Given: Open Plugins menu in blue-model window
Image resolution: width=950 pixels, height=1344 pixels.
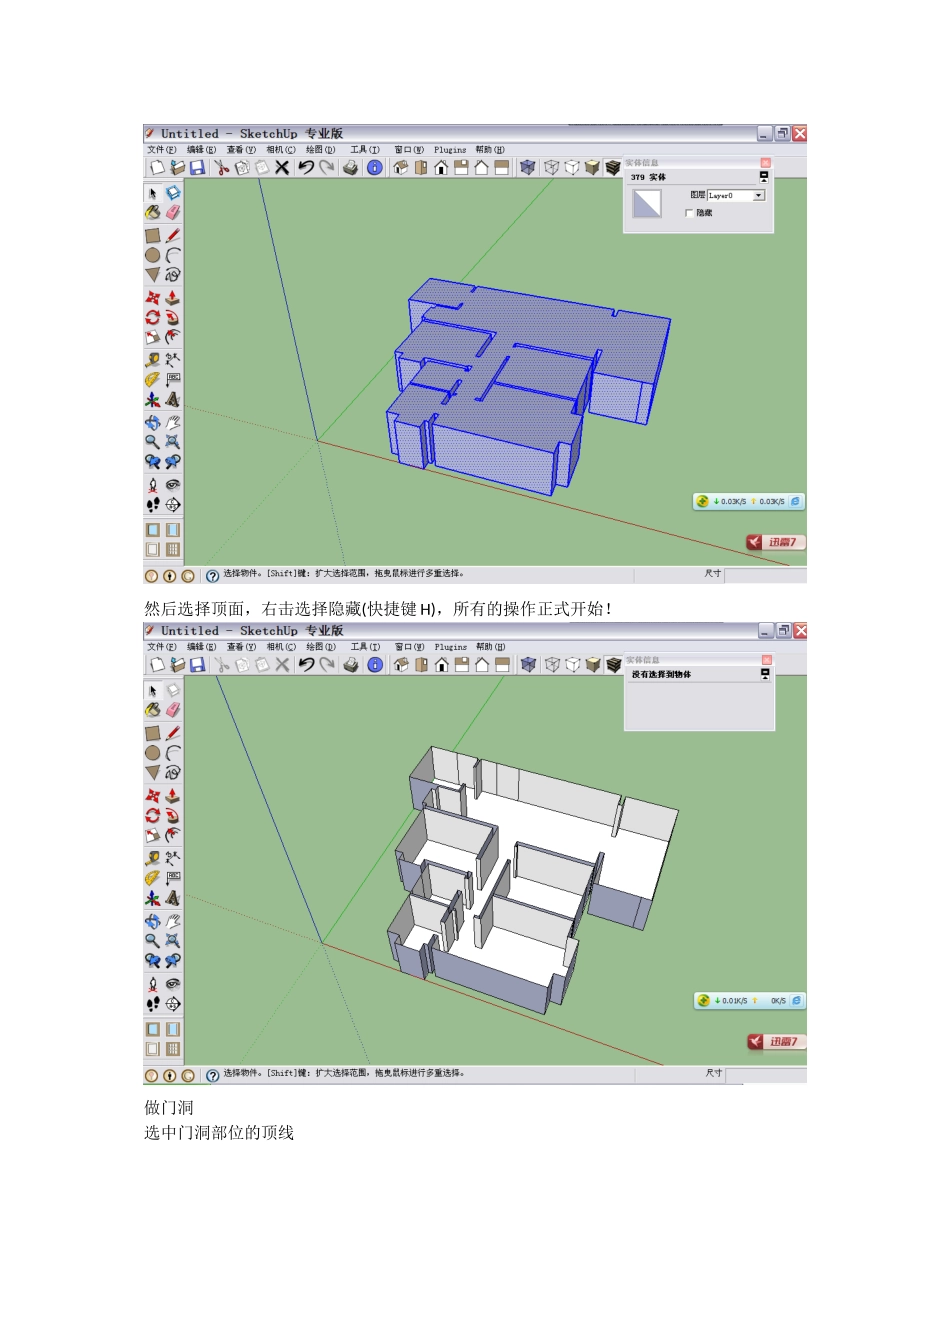Looking at the screenshot, I should (450, 150).
